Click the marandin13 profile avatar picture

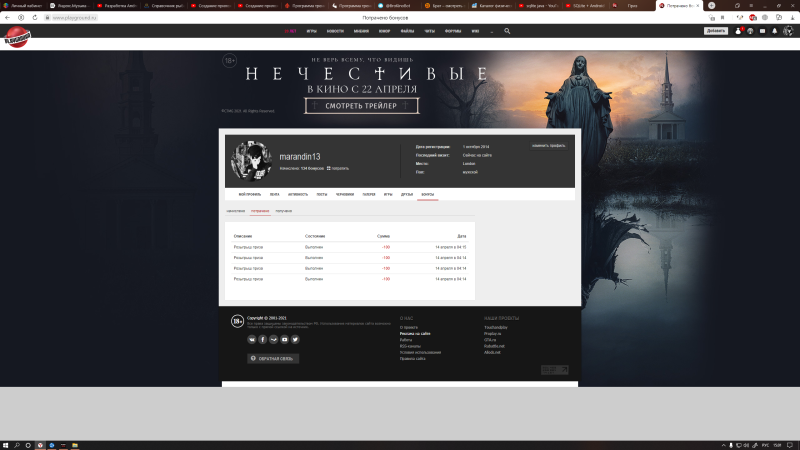[x=251, y=161]
